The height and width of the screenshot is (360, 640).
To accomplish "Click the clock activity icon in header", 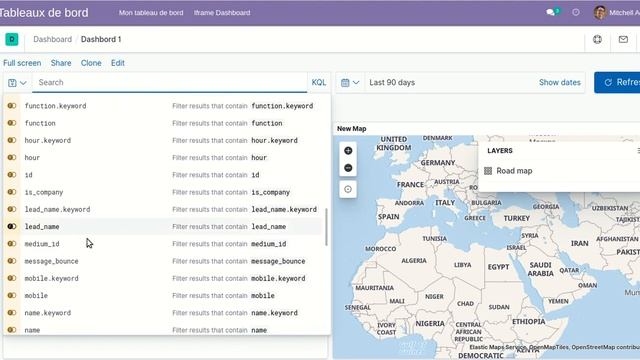I will pos(576,12).
